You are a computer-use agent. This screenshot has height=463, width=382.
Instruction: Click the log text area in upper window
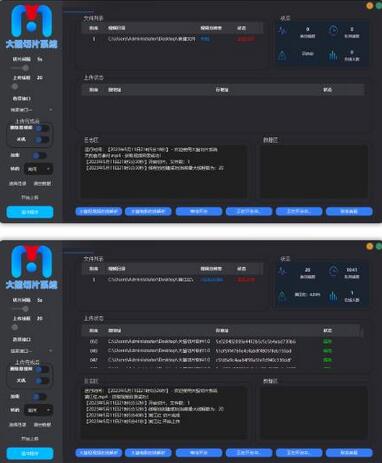(163, 171)
